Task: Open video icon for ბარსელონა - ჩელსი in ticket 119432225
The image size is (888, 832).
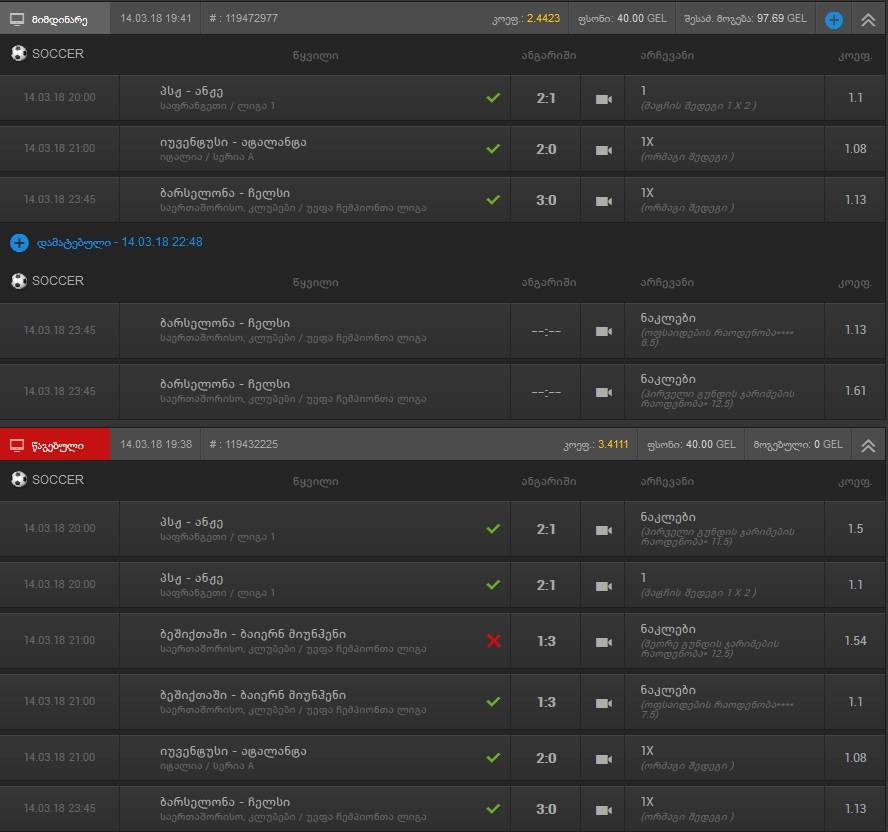Action: 604,810
